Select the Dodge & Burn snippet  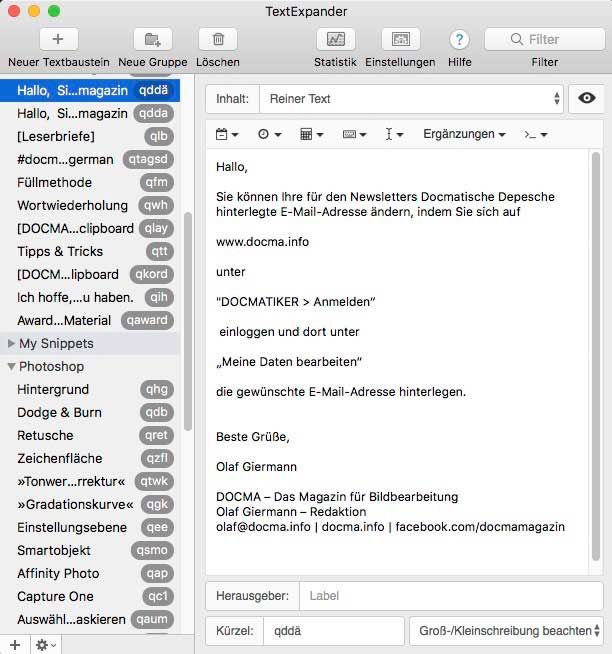tap(90, 413)
